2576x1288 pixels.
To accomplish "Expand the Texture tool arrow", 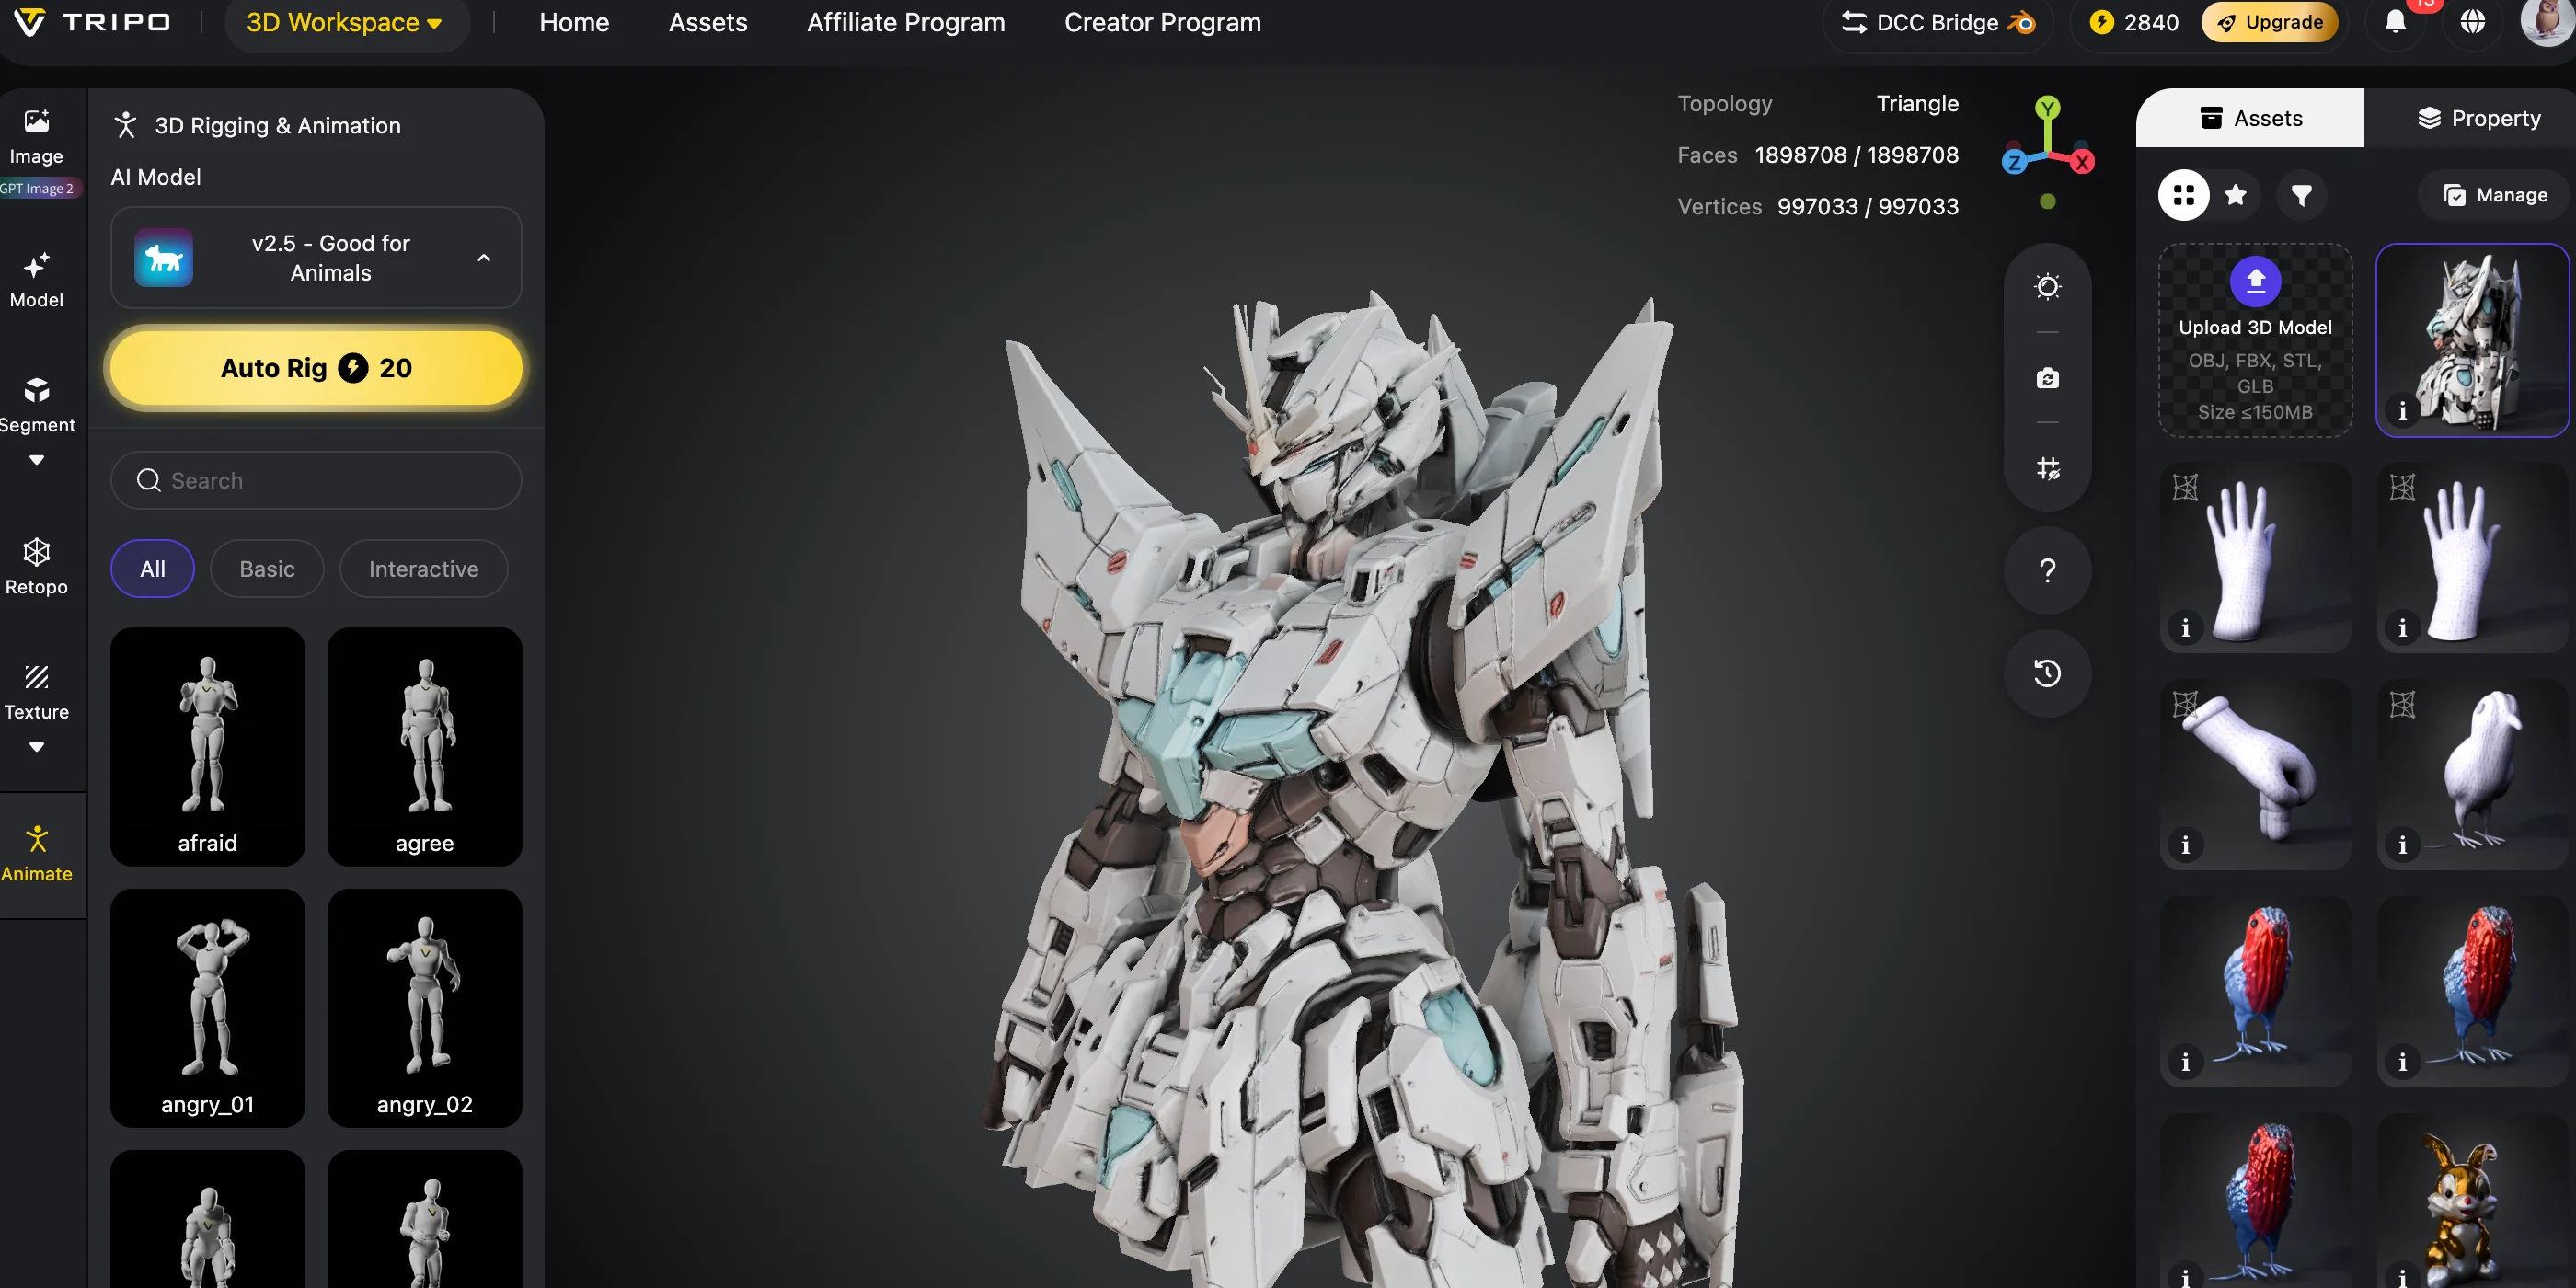I will click(36, 747).
